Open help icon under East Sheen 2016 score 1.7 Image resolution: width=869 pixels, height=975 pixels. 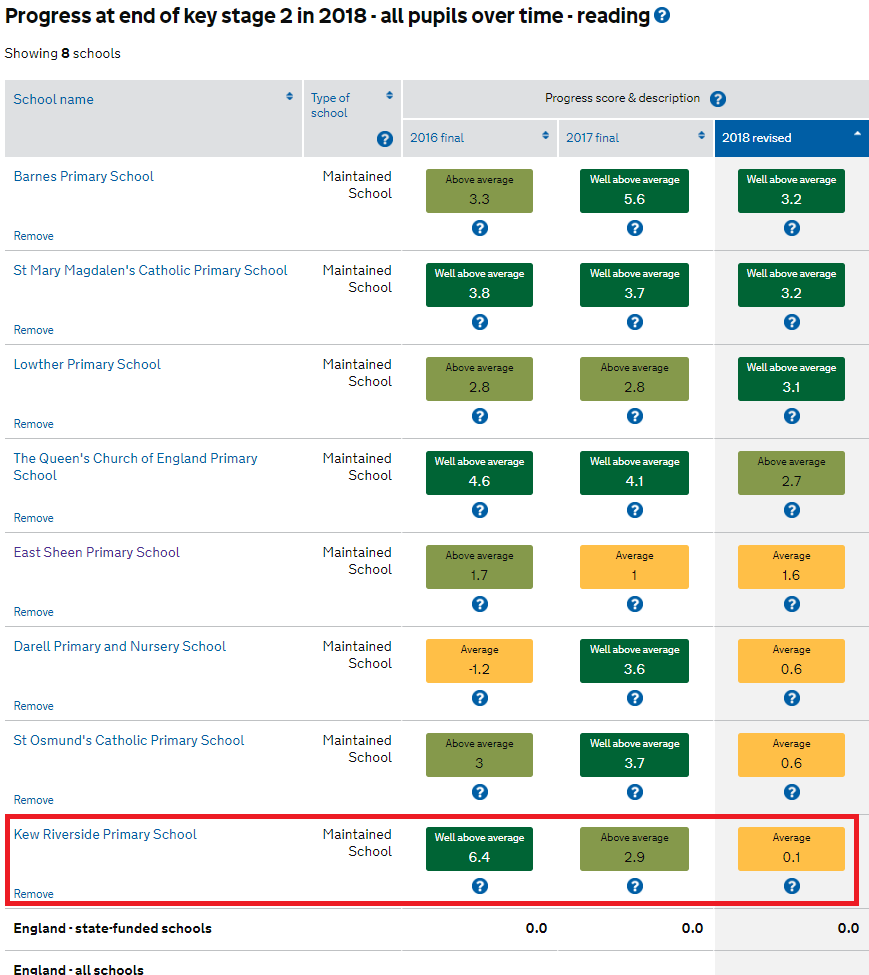click(x=480, y=604)
